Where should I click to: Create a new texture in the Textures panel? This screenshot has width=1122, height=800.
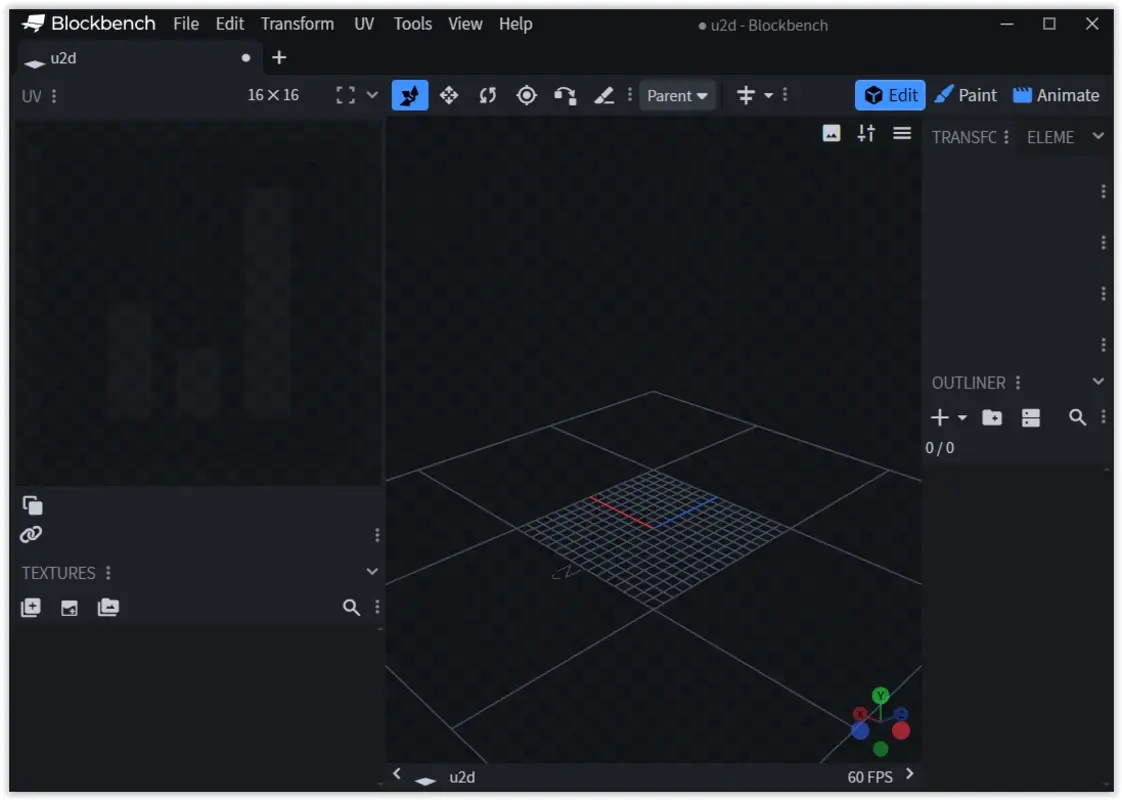pyautogui.click(x=30, y=607)
